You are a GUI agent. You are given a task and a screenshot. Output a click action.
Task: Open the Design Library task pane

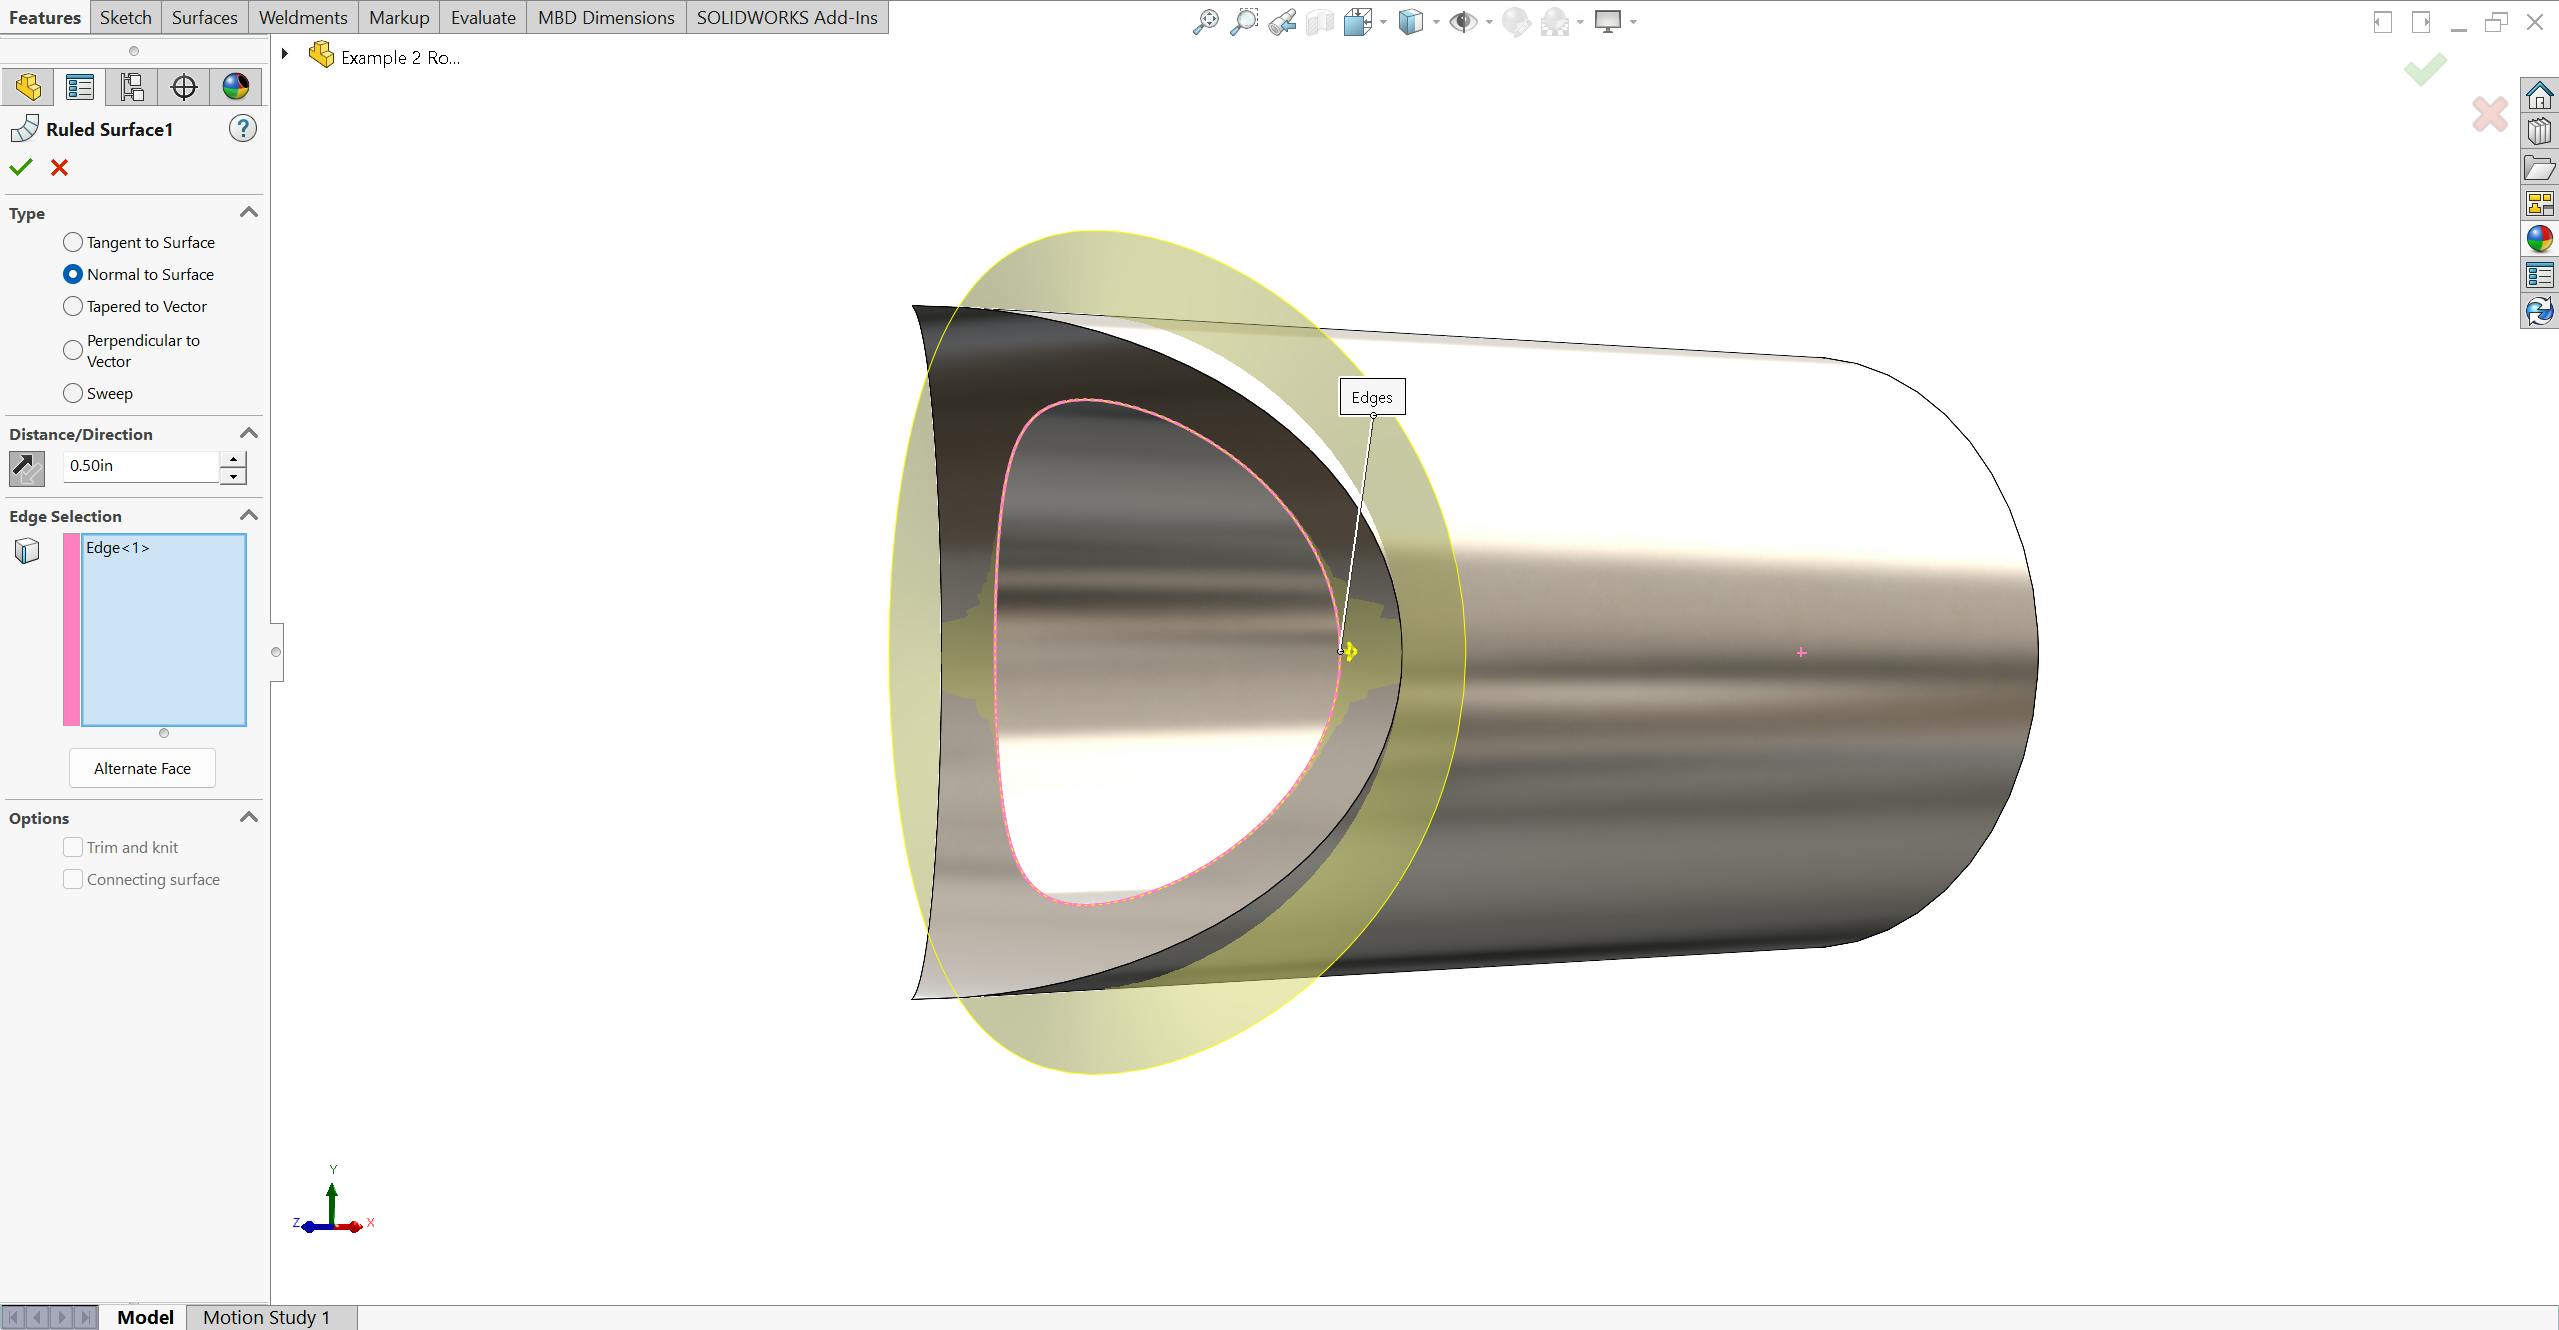(x=2540, y=131)
